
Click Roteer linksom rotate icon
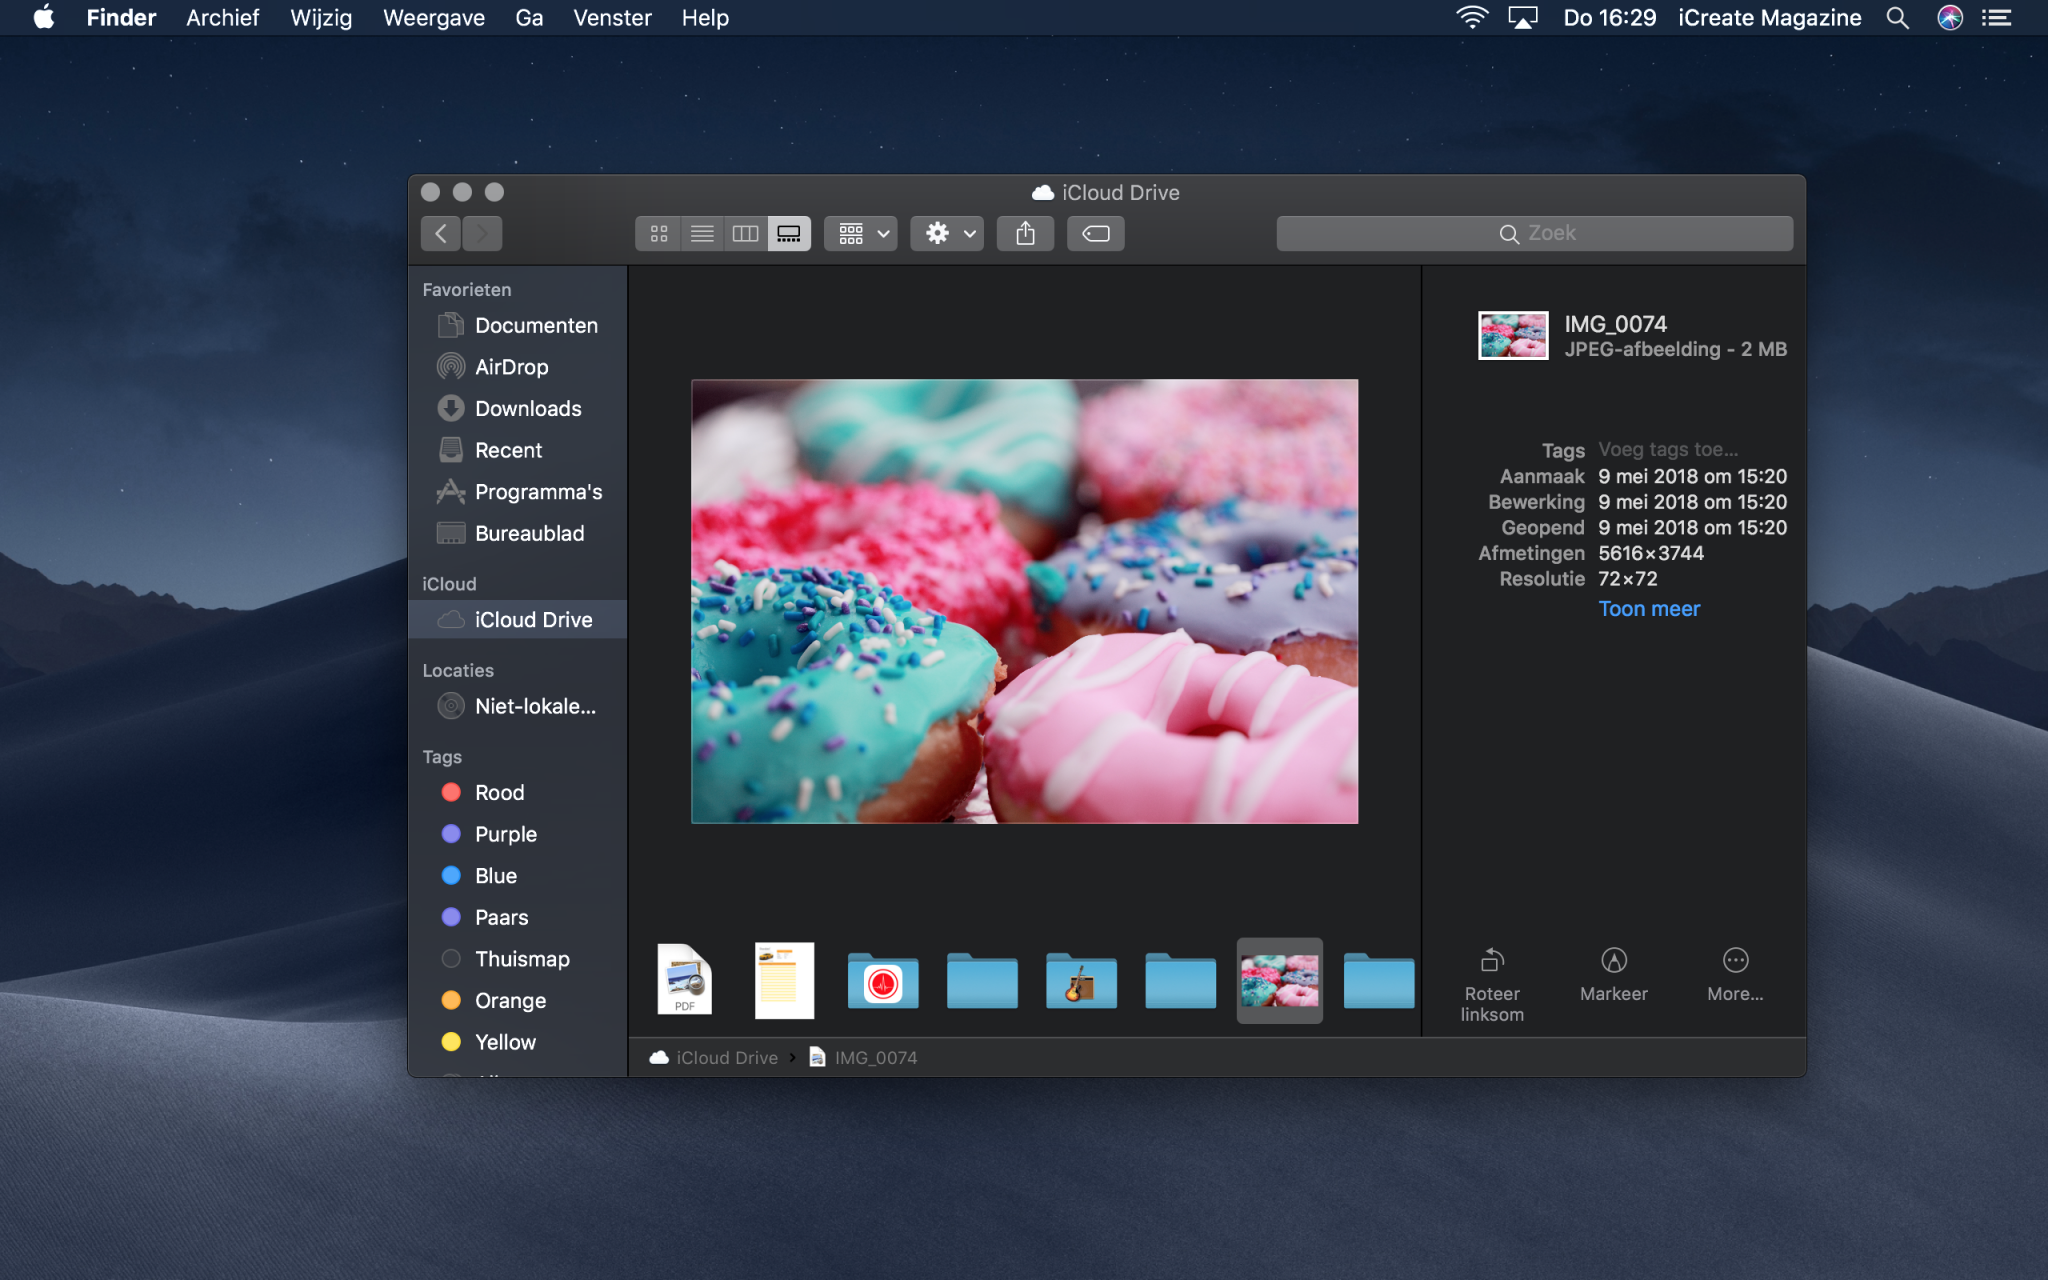[1491, 961]
